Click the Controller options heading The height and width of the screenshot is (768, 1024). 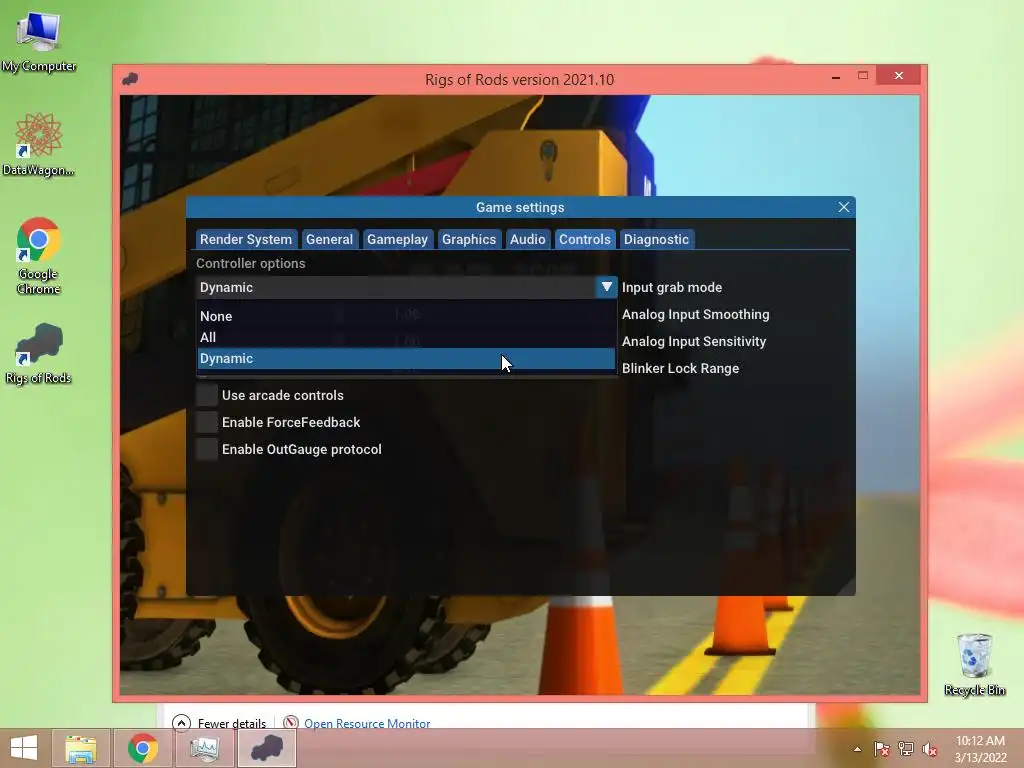coord(251,263)
